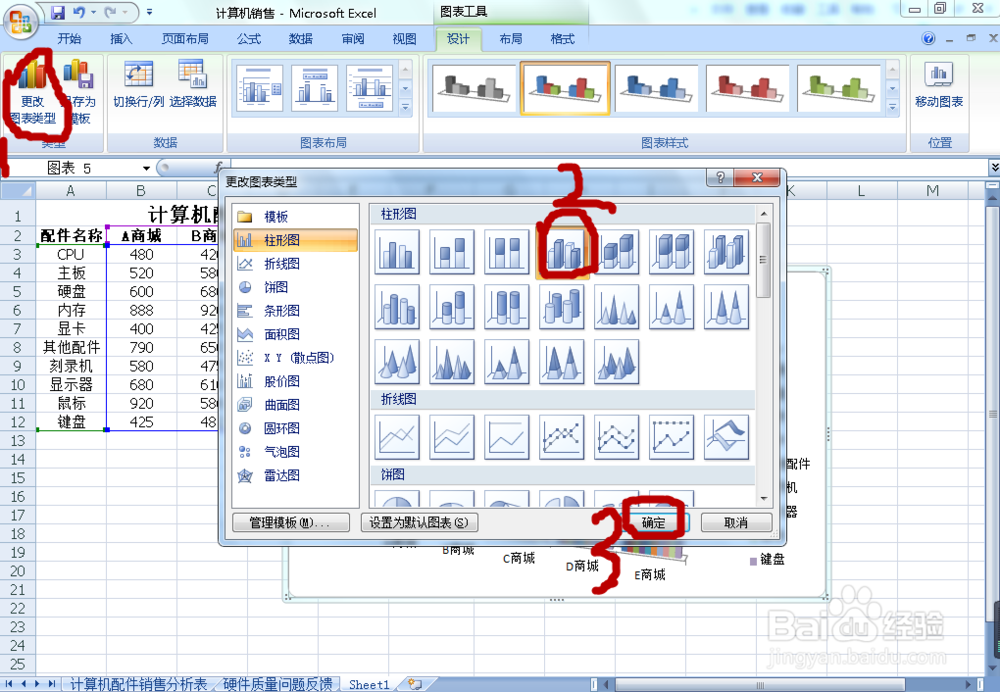Viewport: 1000px width, 692px height.
Task: Select the stacked cylinder chart icon
Action: point(452,307)
